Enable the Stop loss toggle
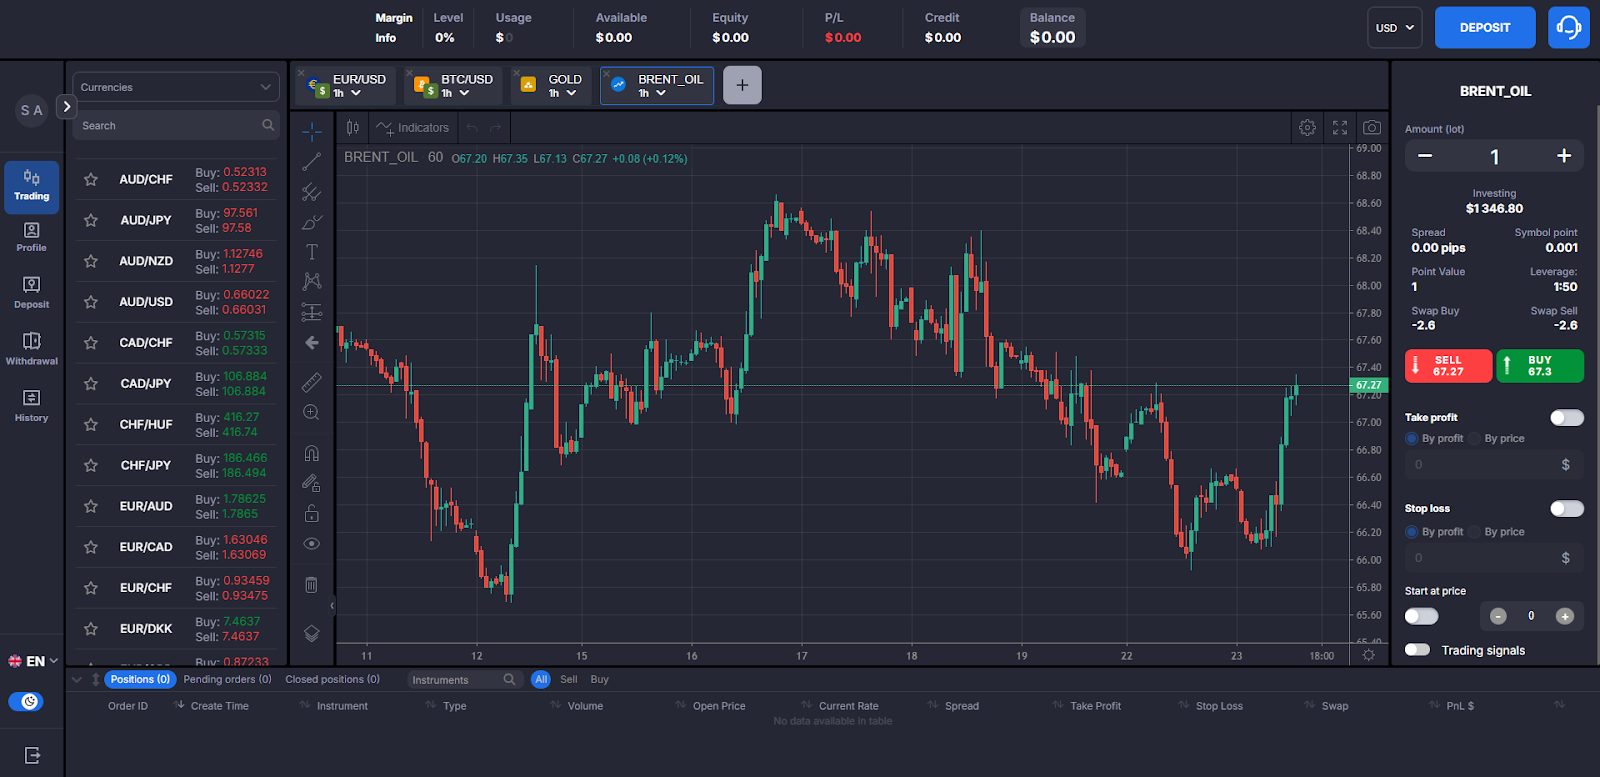This screenshot has width=1600, height=777. 1566,508
